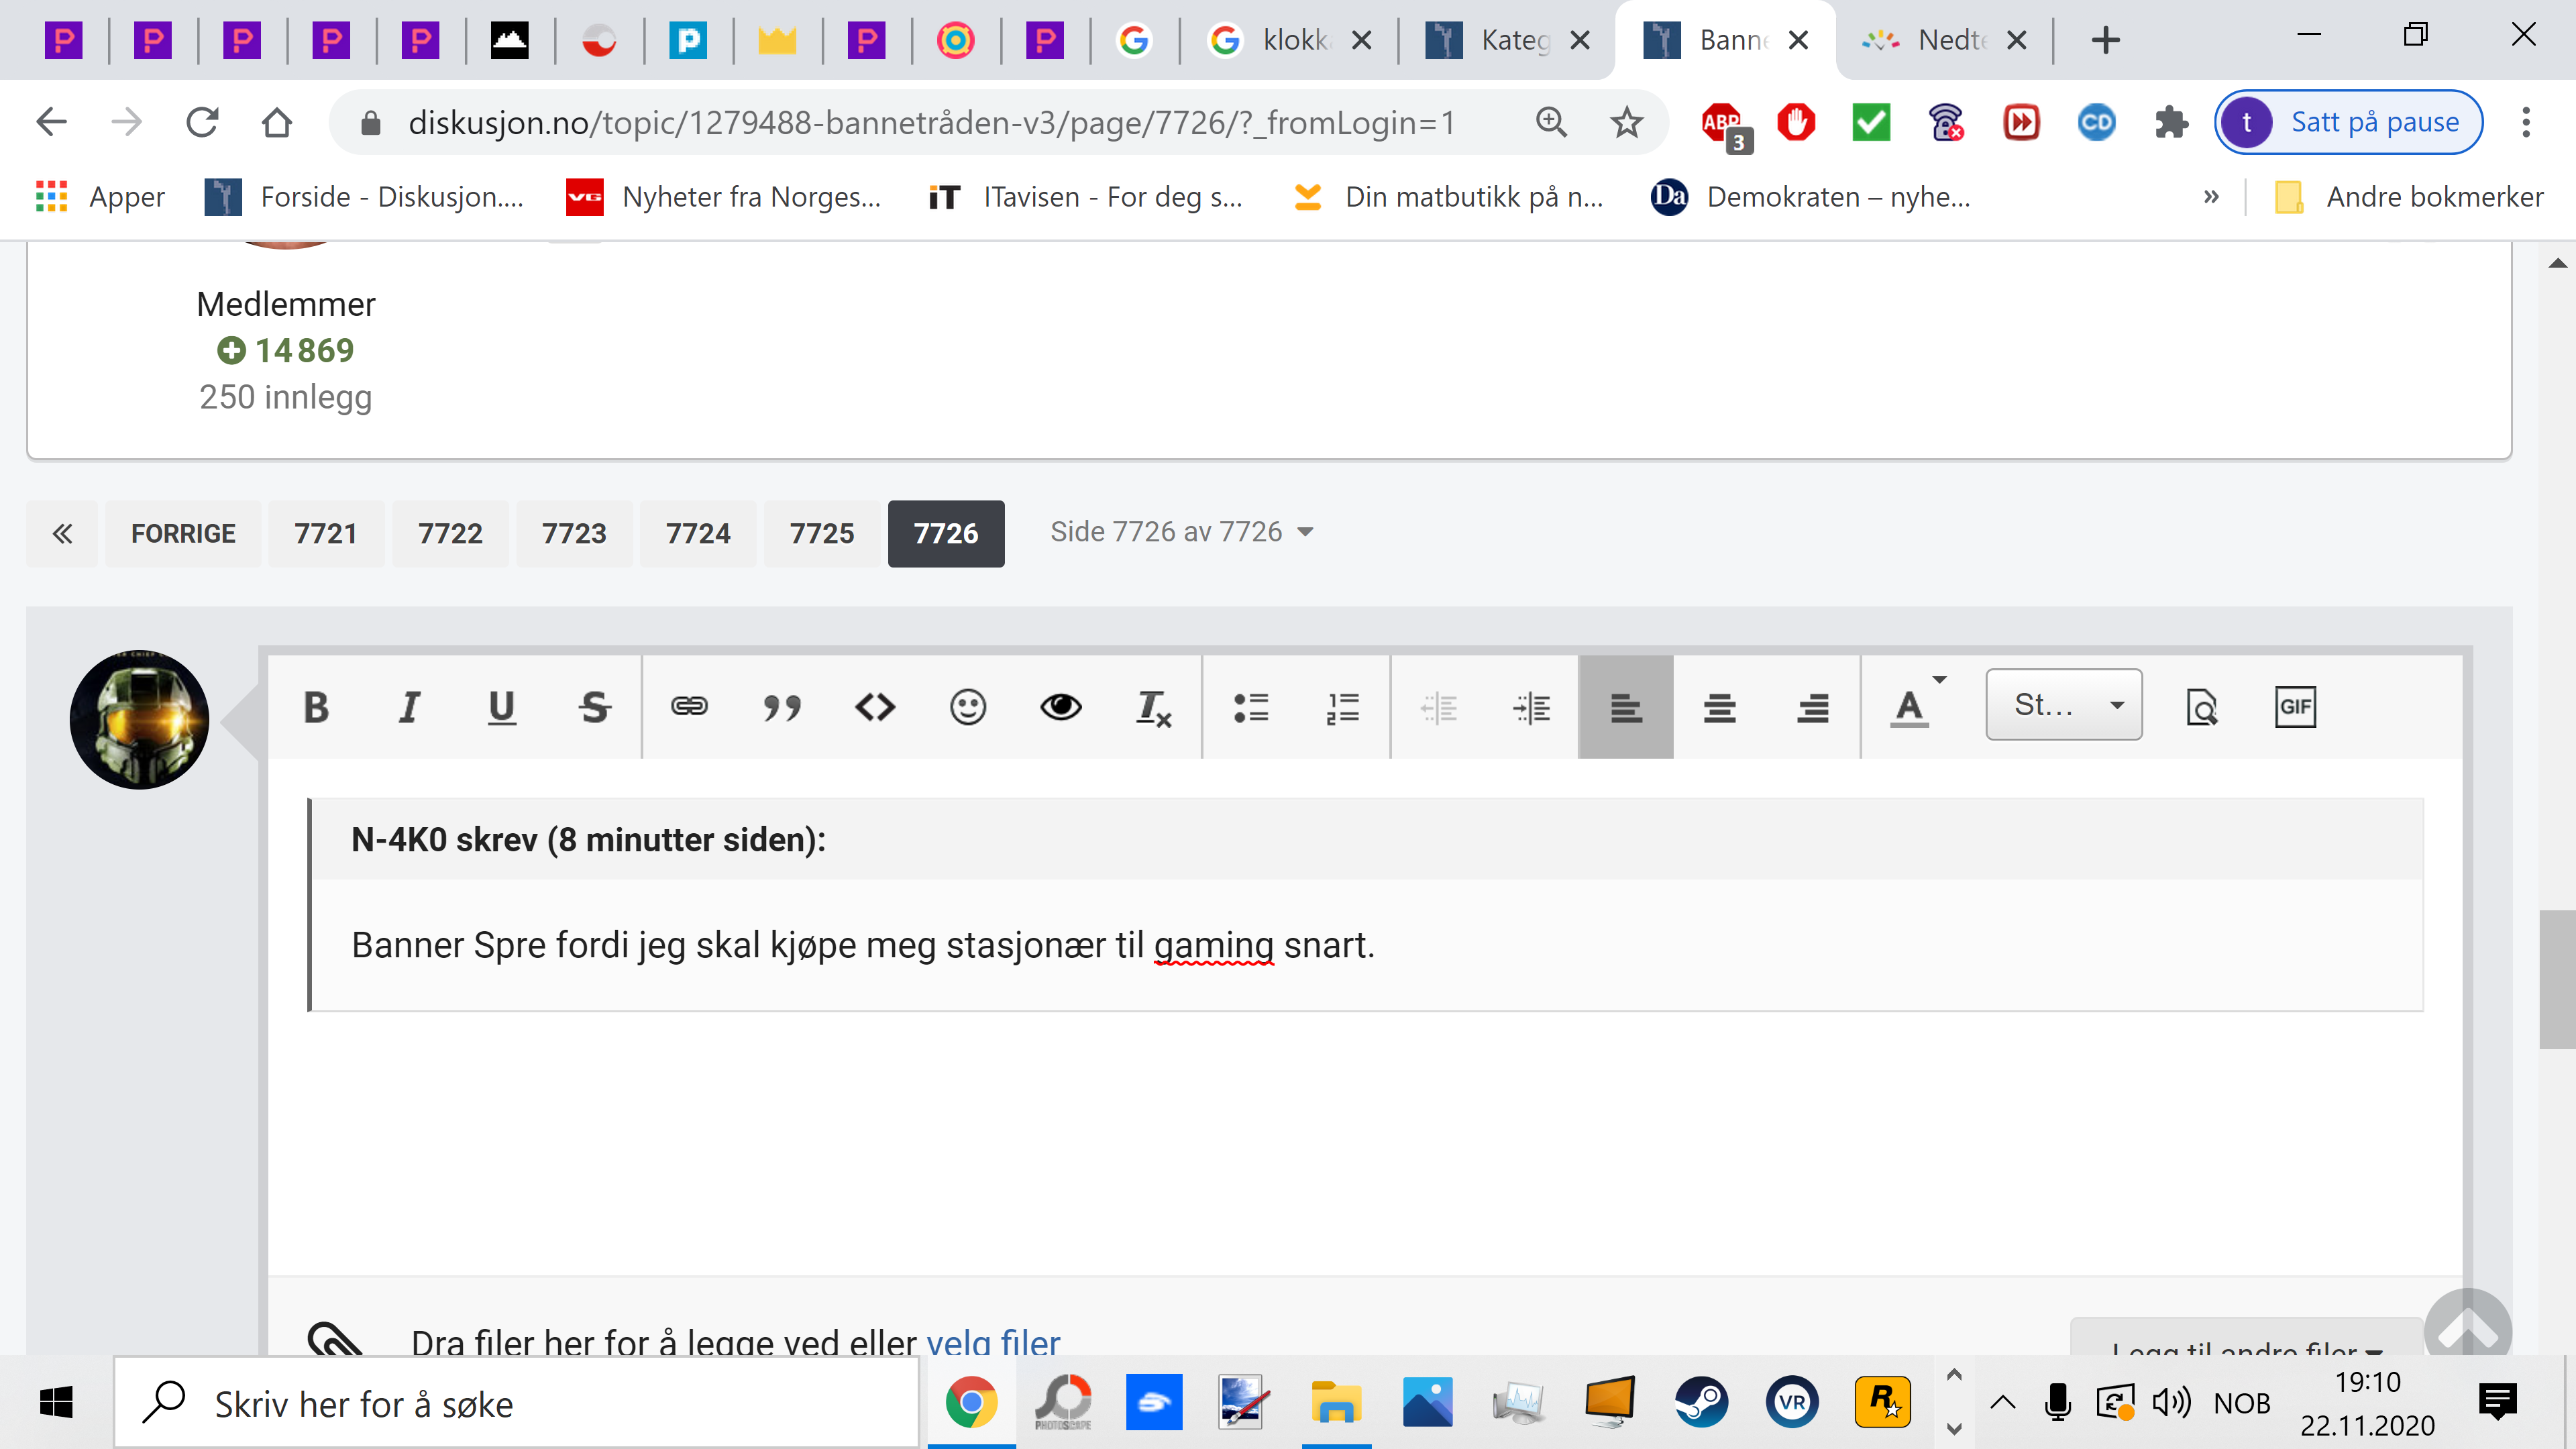Viewport: 2576px width, 1449px height.
Task: Open page 7724
Action: pyautogui.click(x=698, y=533)
